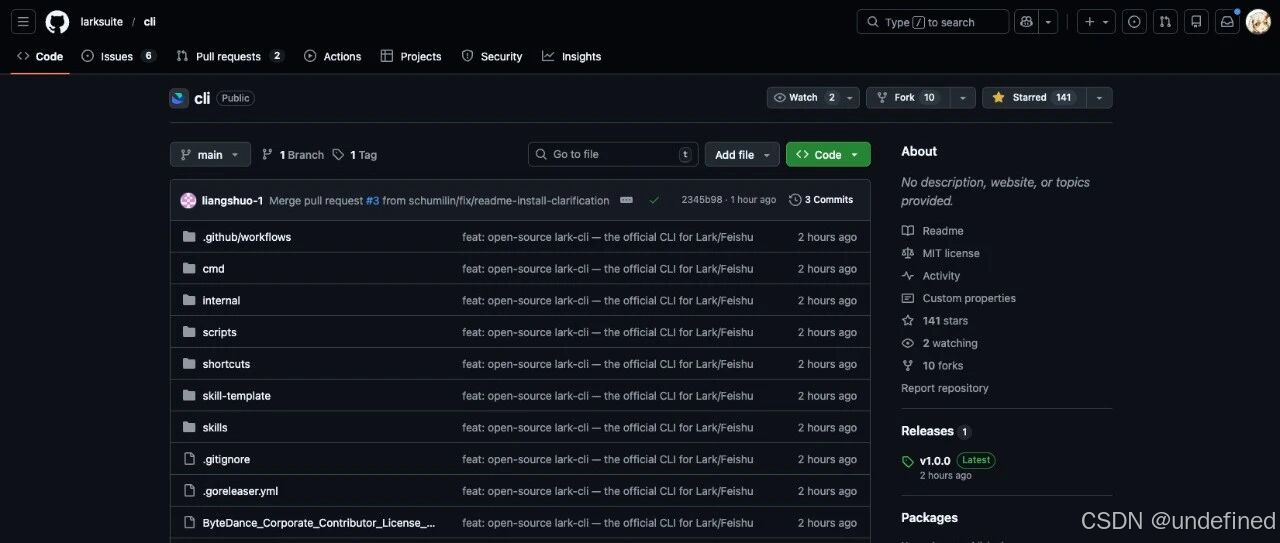Viewport: 1280px width, 543px height.
Task: Open ByteDance_Corporate_Contributor_License file
Action: pyautogui.click(x=319, y=523)
